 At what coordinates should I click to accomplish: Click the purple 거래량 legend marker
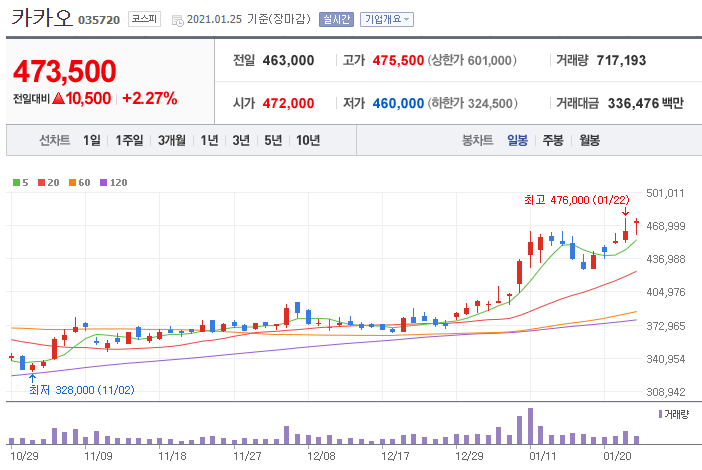click(660, 414)
